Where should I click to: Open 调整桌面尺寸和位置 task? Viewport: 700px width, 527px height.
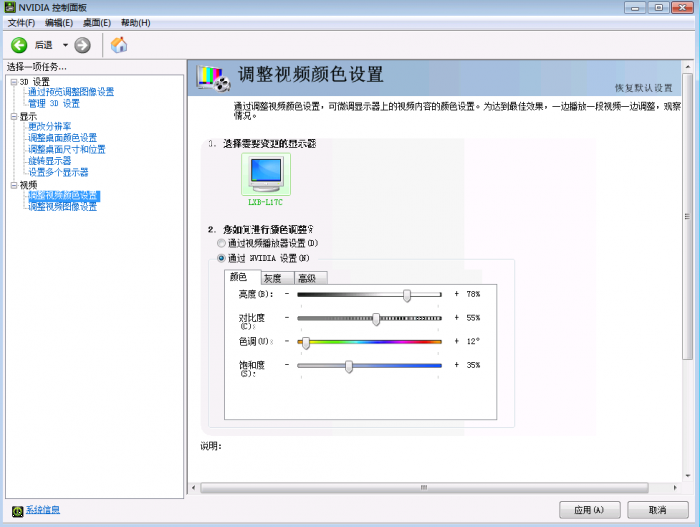click(x=67, y=150)
